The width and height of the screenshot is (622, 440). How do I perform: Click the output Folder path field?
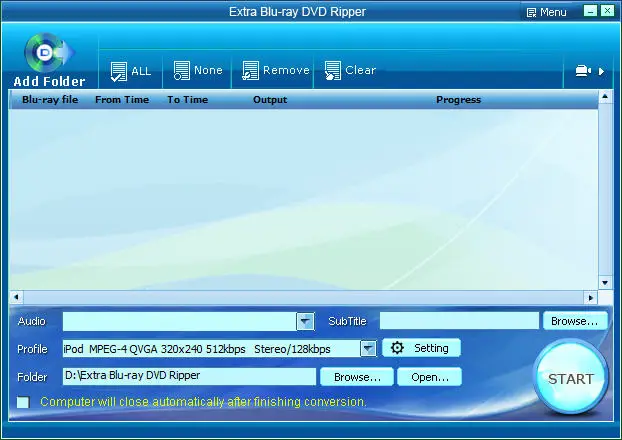click(x=189, y=376)
